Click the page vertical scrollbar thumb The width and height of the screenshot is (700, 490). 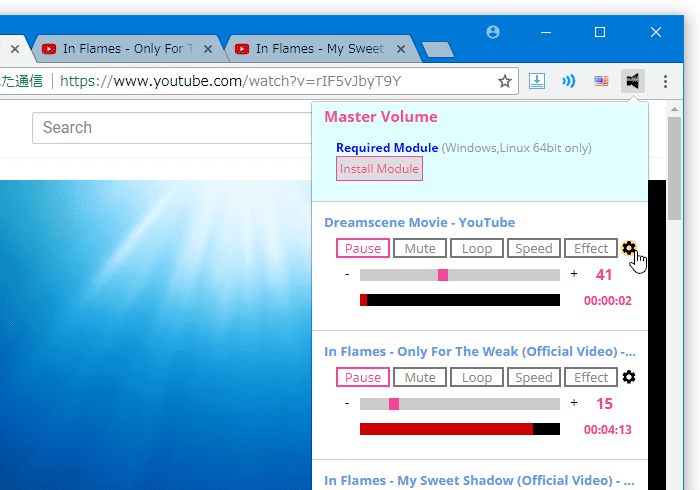(674, 168)
